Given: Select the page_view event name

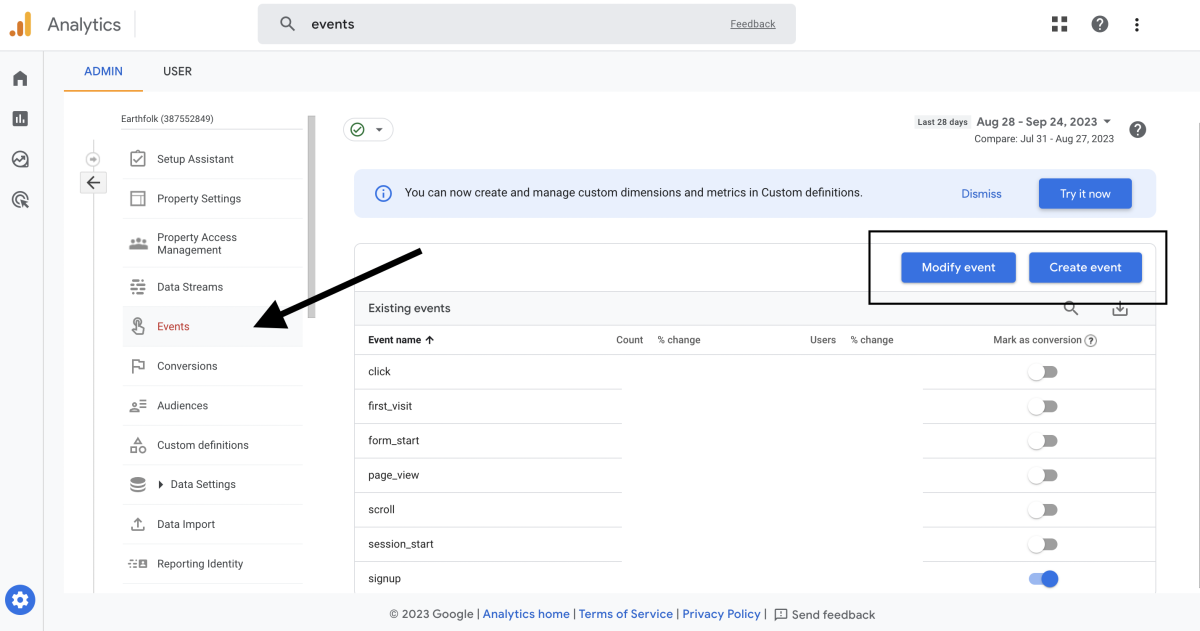Looking at the screenshot, I should point(393,476).
